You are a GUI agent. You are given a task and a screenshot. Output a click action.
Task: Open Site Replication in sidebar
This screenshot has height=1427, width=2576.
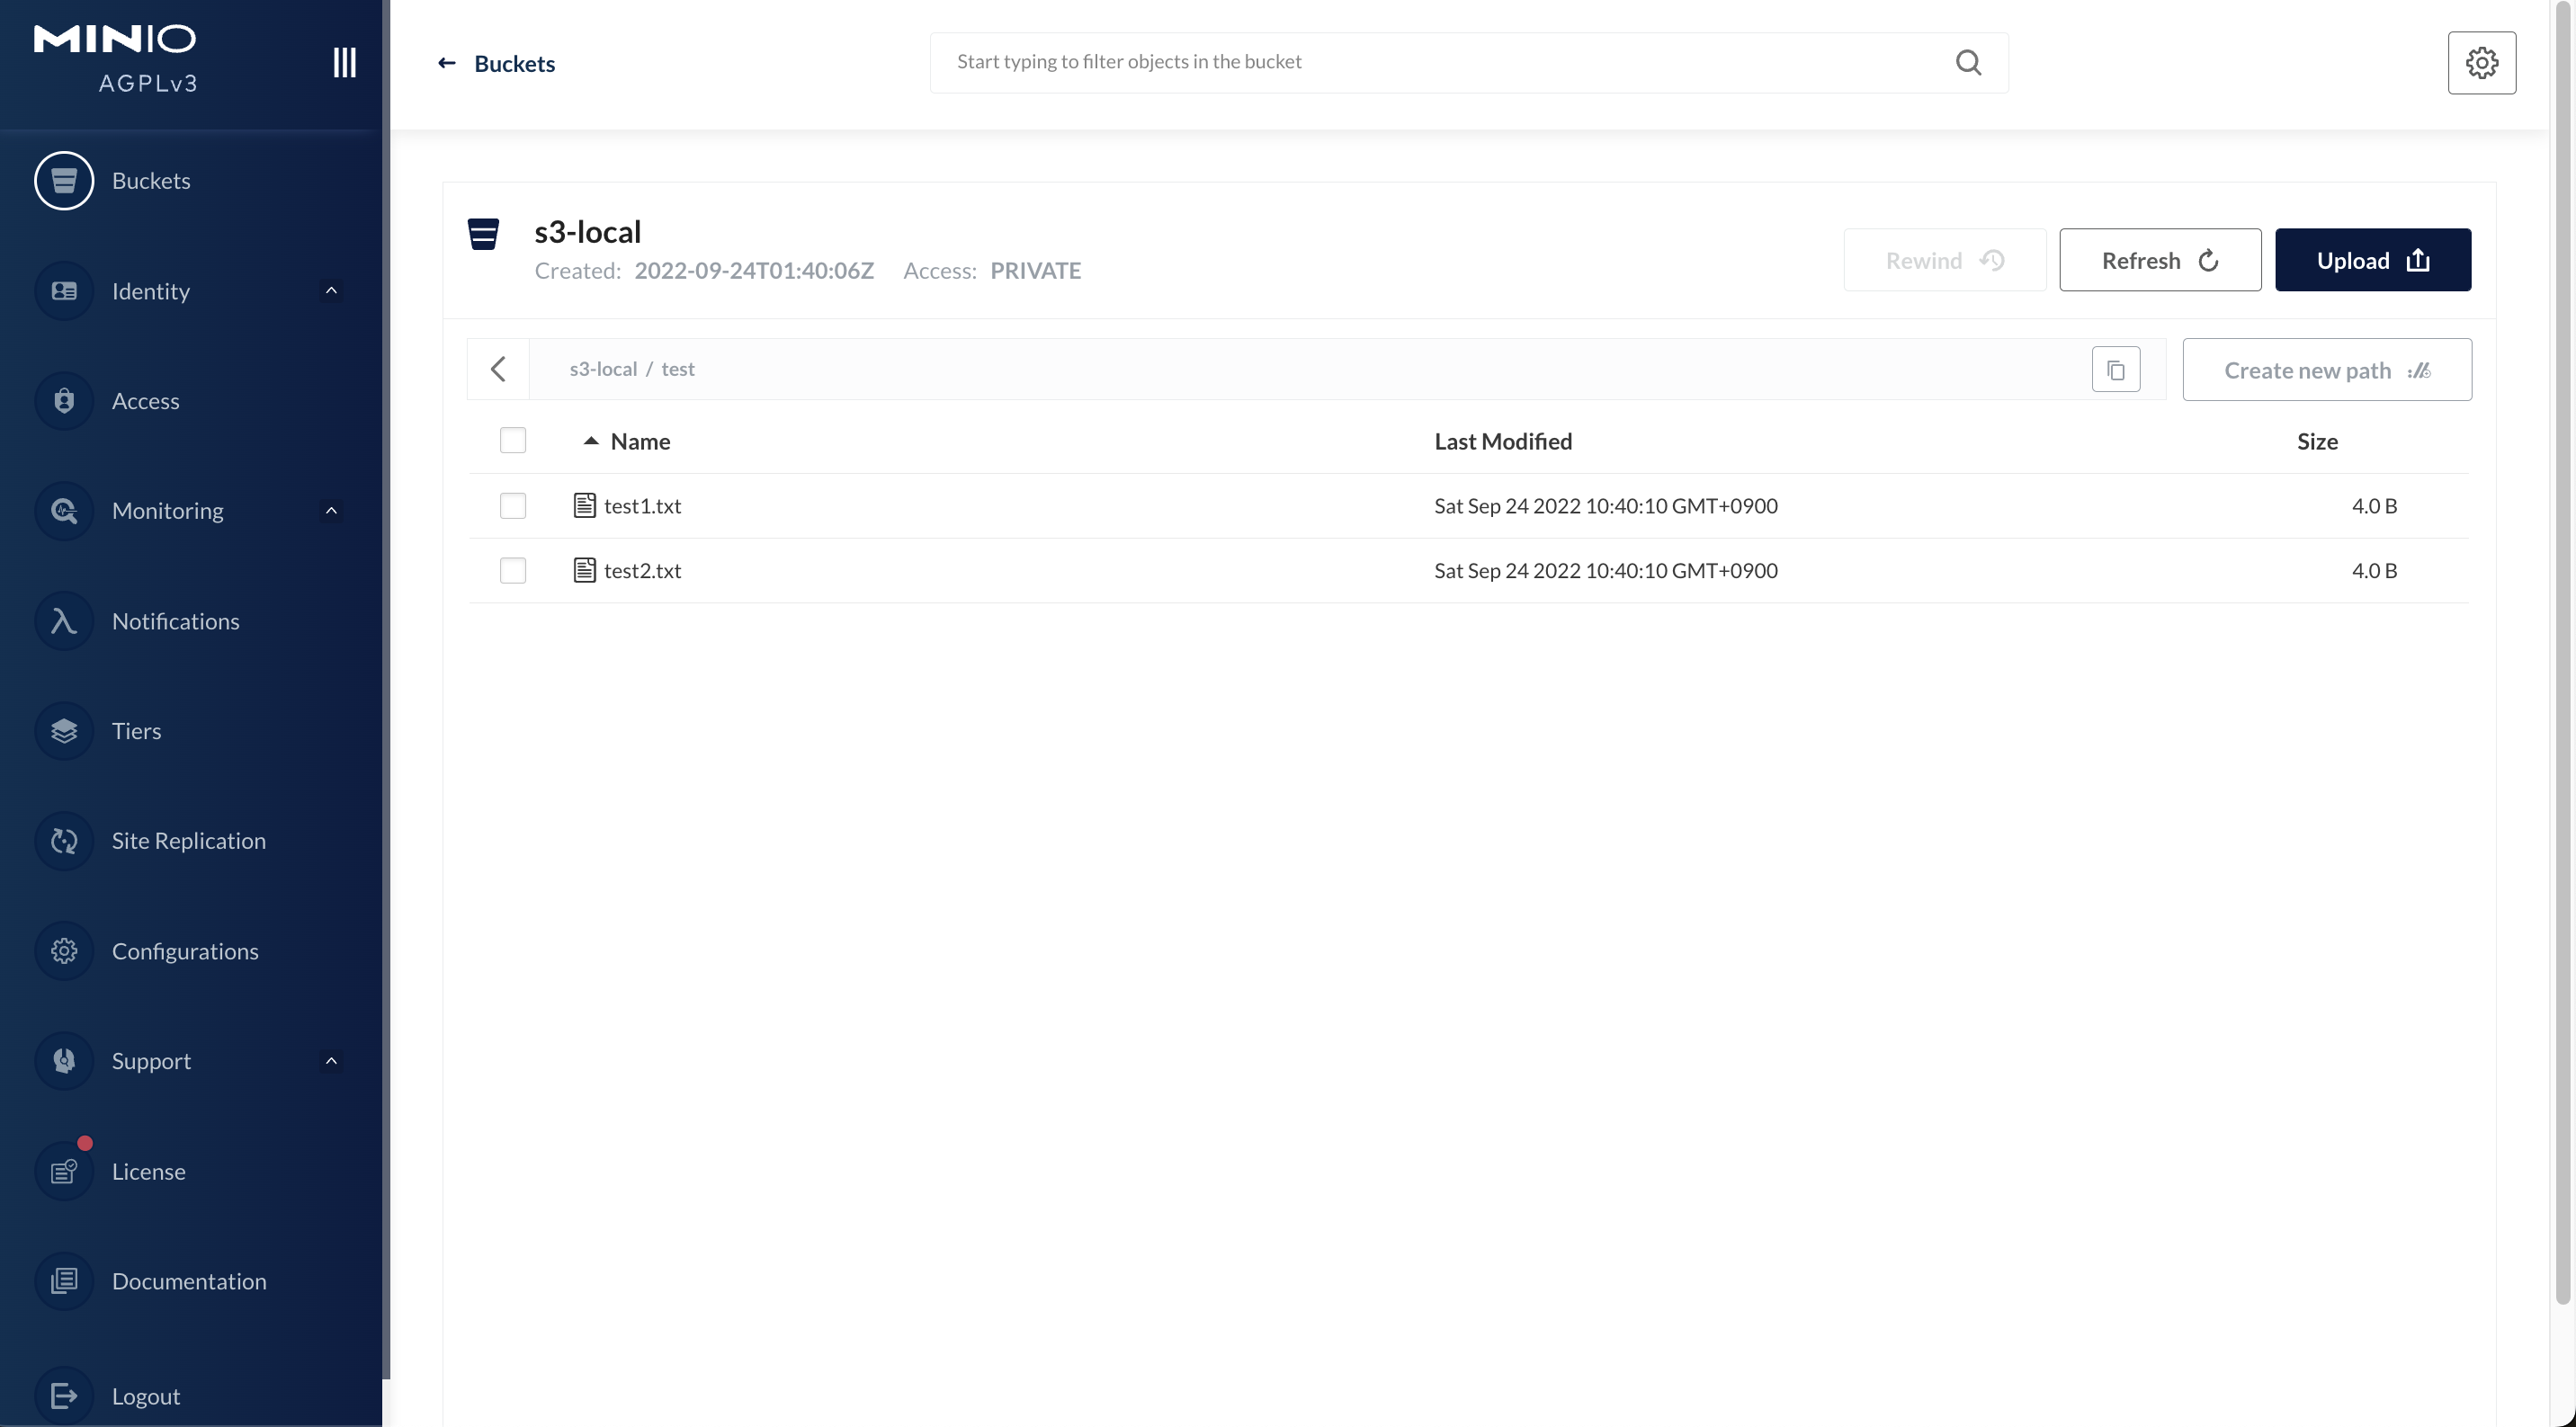pos(188,841)
